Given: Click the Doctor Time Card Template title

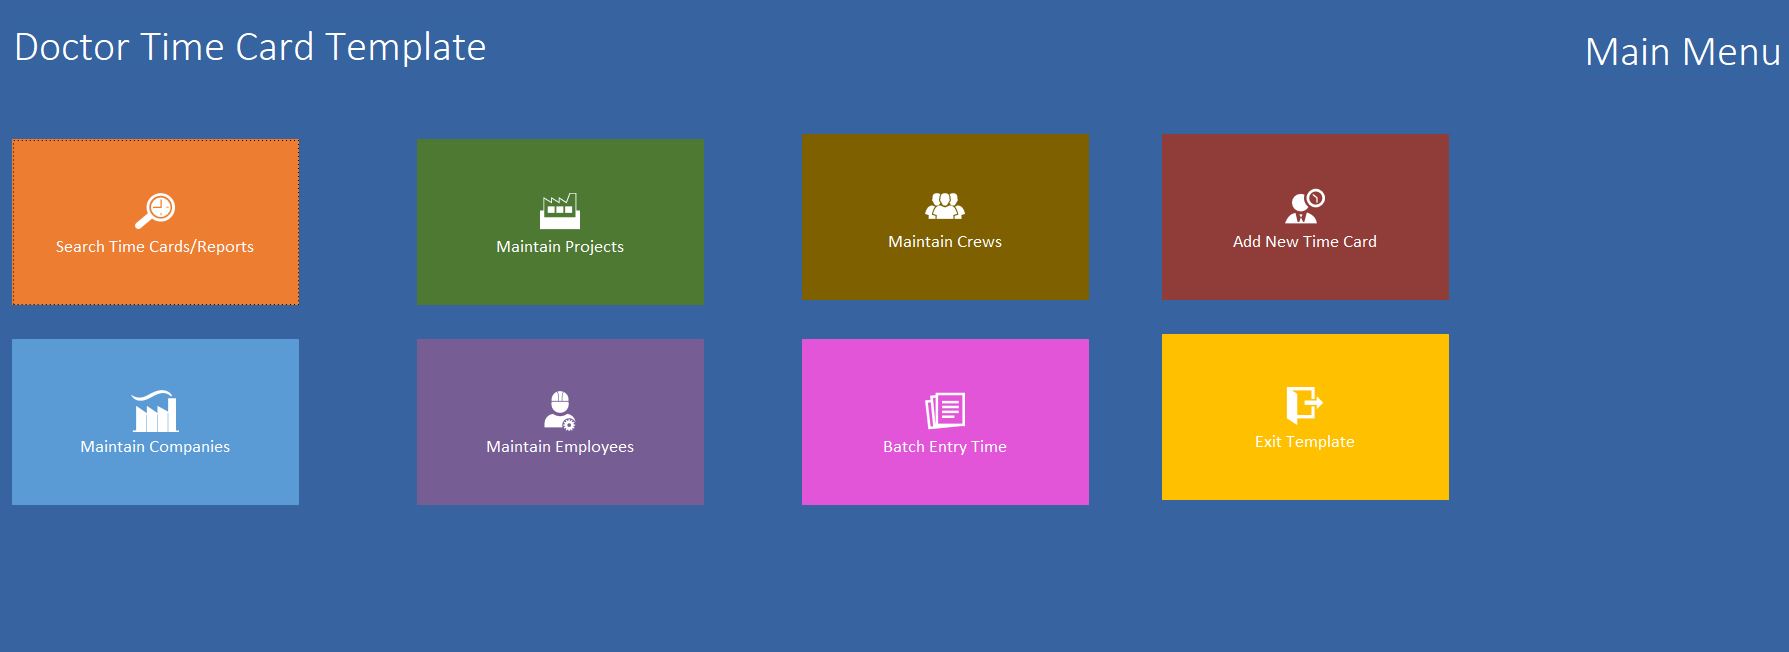Looking at the screenshot, I should [x=250, y=47].
